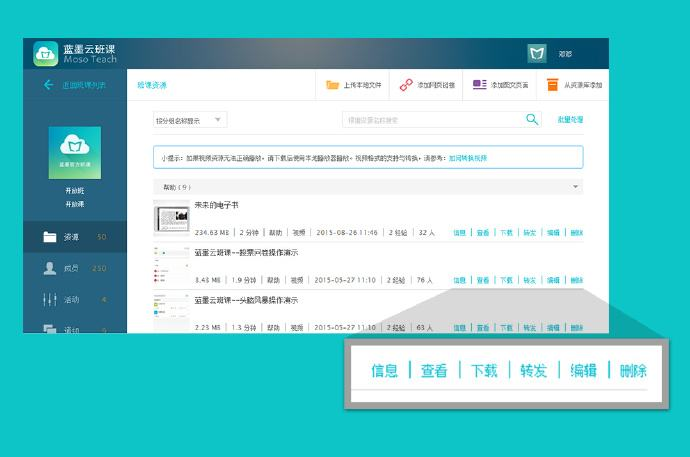Viewport: 690px width, 457px height.
Task: Collapse the 帮助 (9) group arrow
Action: [575, 187]
